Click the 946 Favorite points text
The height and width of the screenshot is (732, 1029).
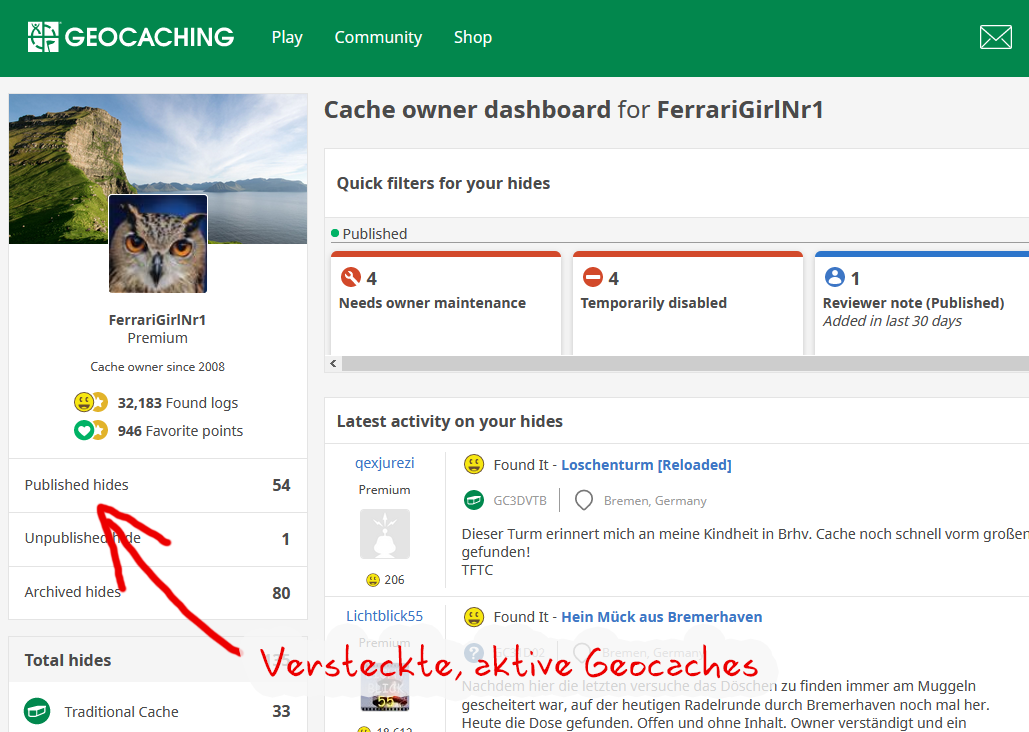[x=180, y=431]
